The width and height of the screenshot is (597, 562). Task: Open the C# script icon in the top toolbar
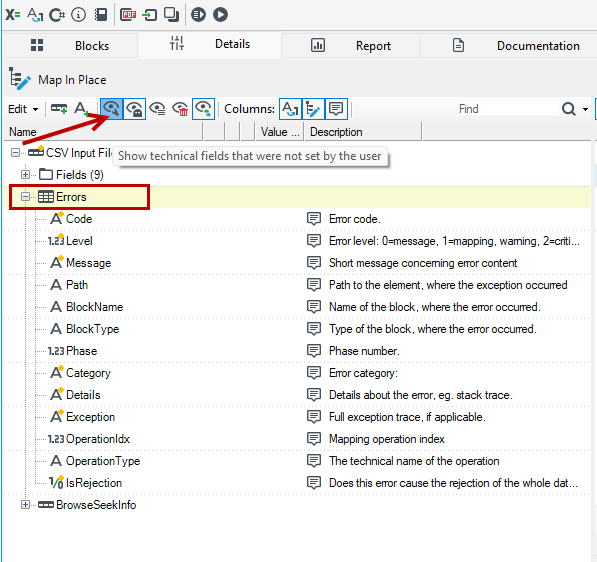click(x=57, y=15)
